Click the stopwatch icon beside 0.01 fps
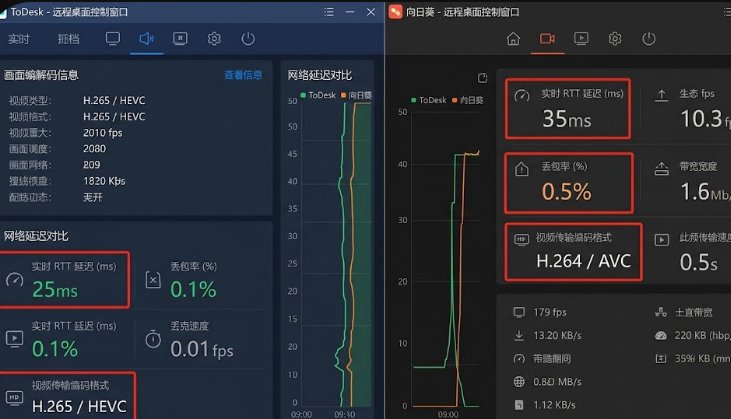 153,339
